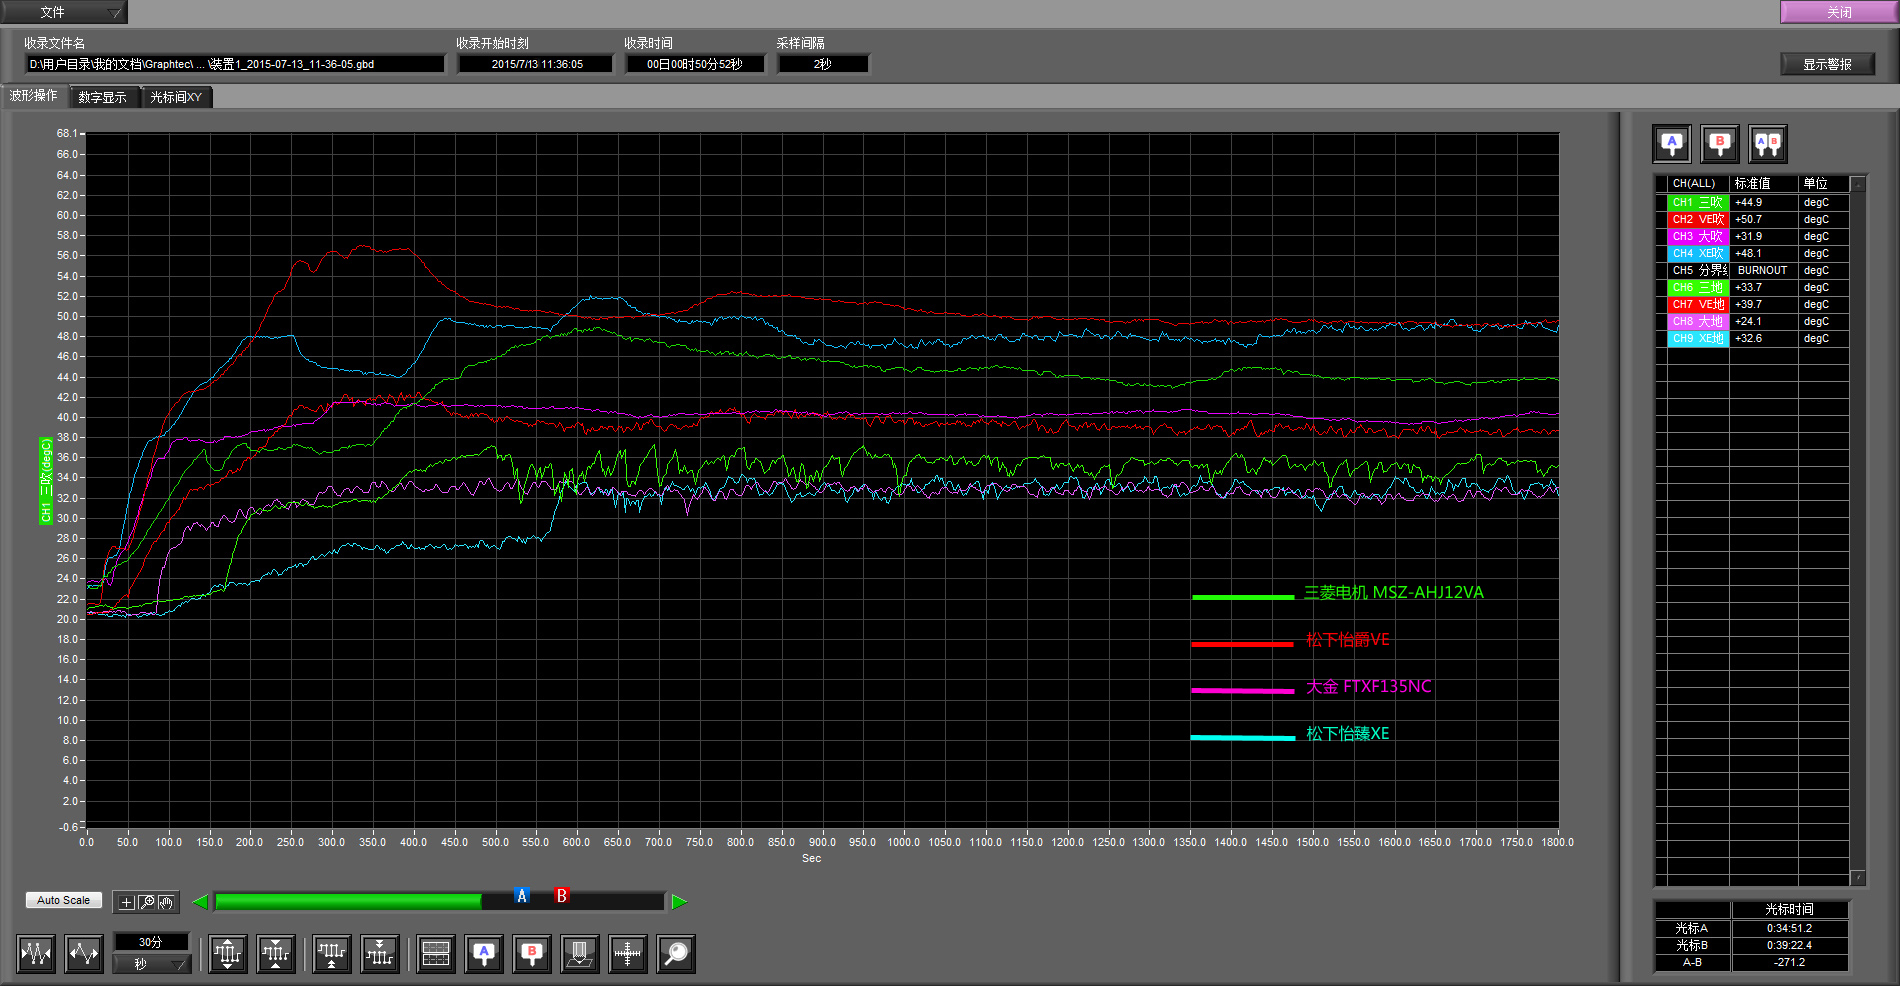Click the A-B difference value -271.2
This screenshot has height=986, width=1900.
(1789, 962)
